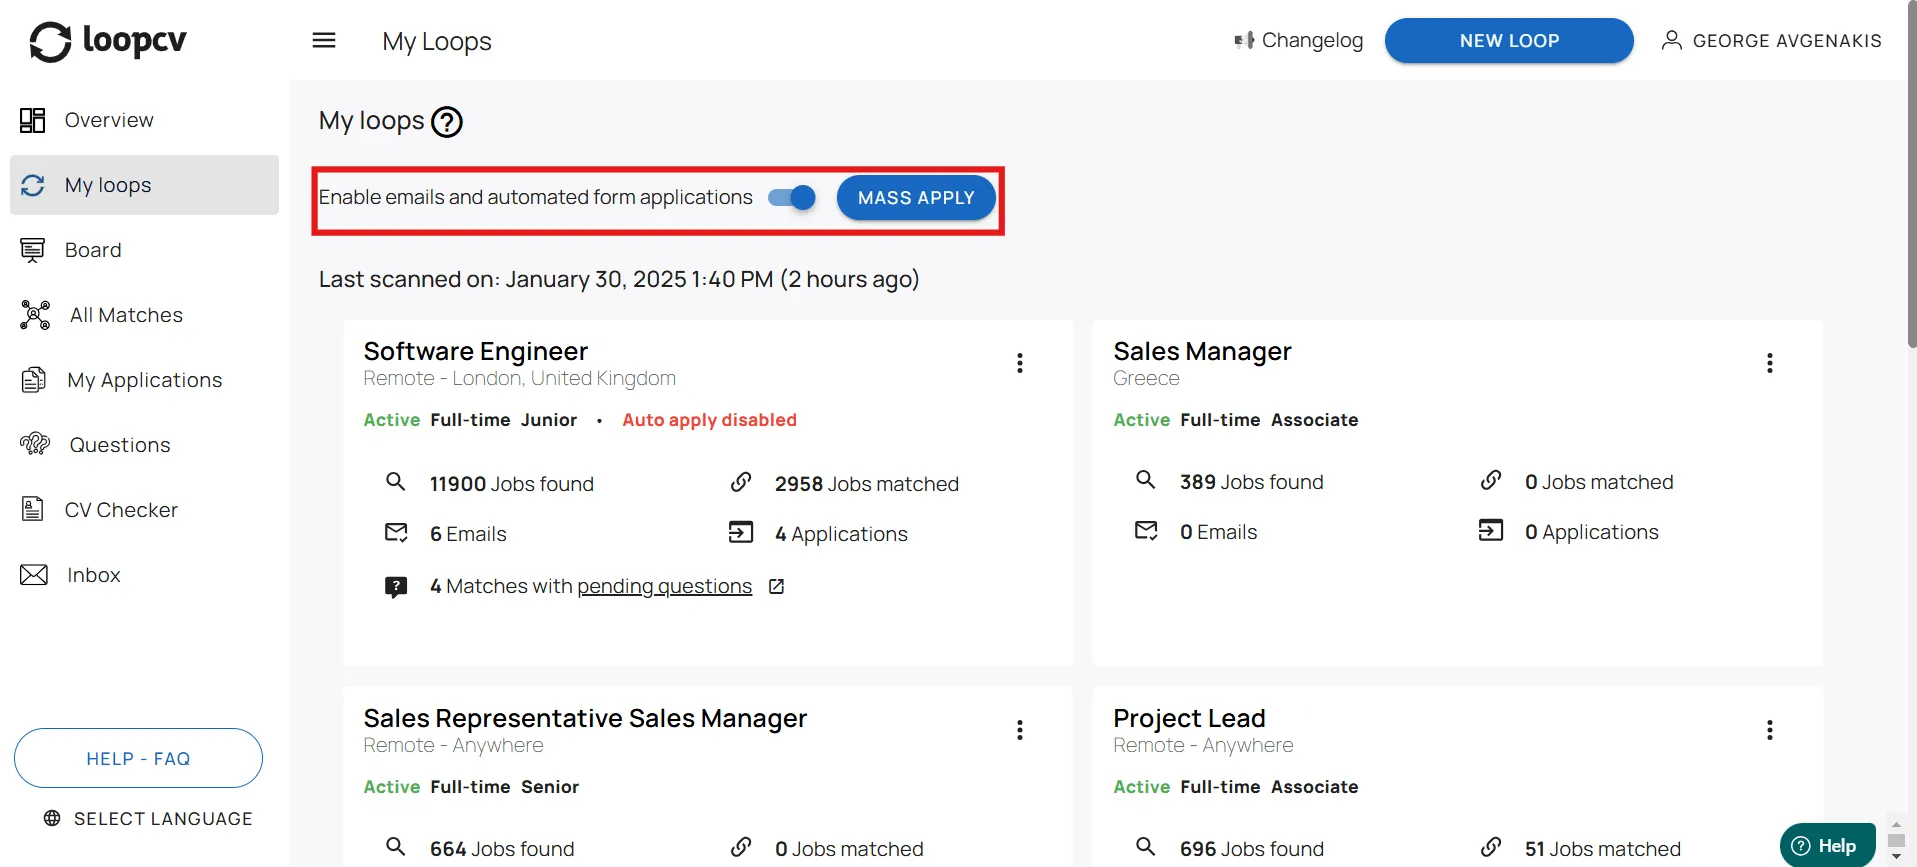Click the All Matches network icon
1917x867 pixels.
(35, 315)
